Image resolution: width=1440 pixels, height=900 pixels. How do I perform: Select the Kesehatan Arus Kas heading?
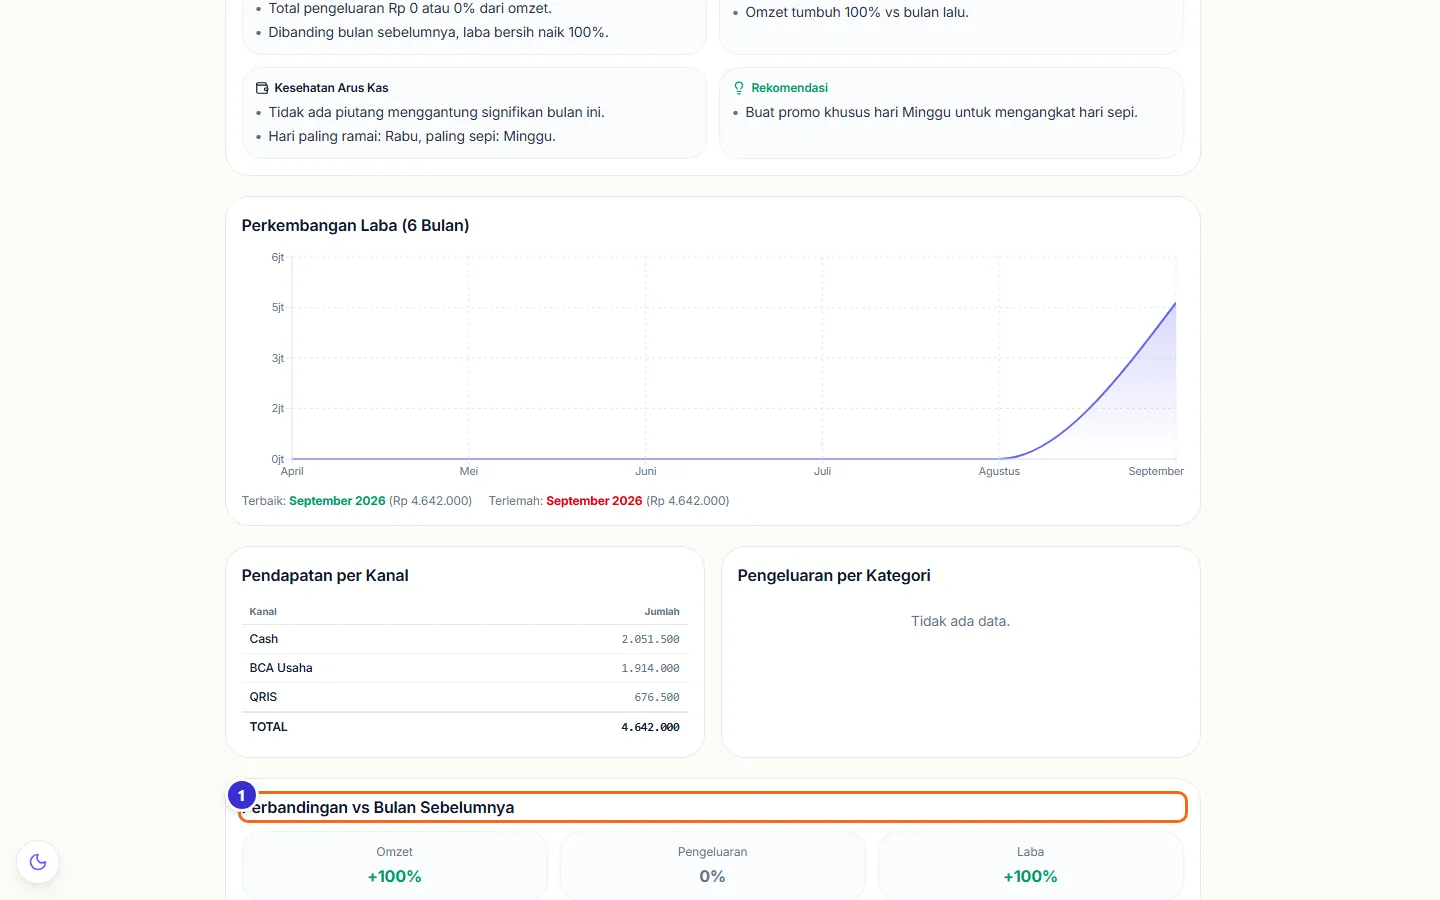[x=331, y=88]
